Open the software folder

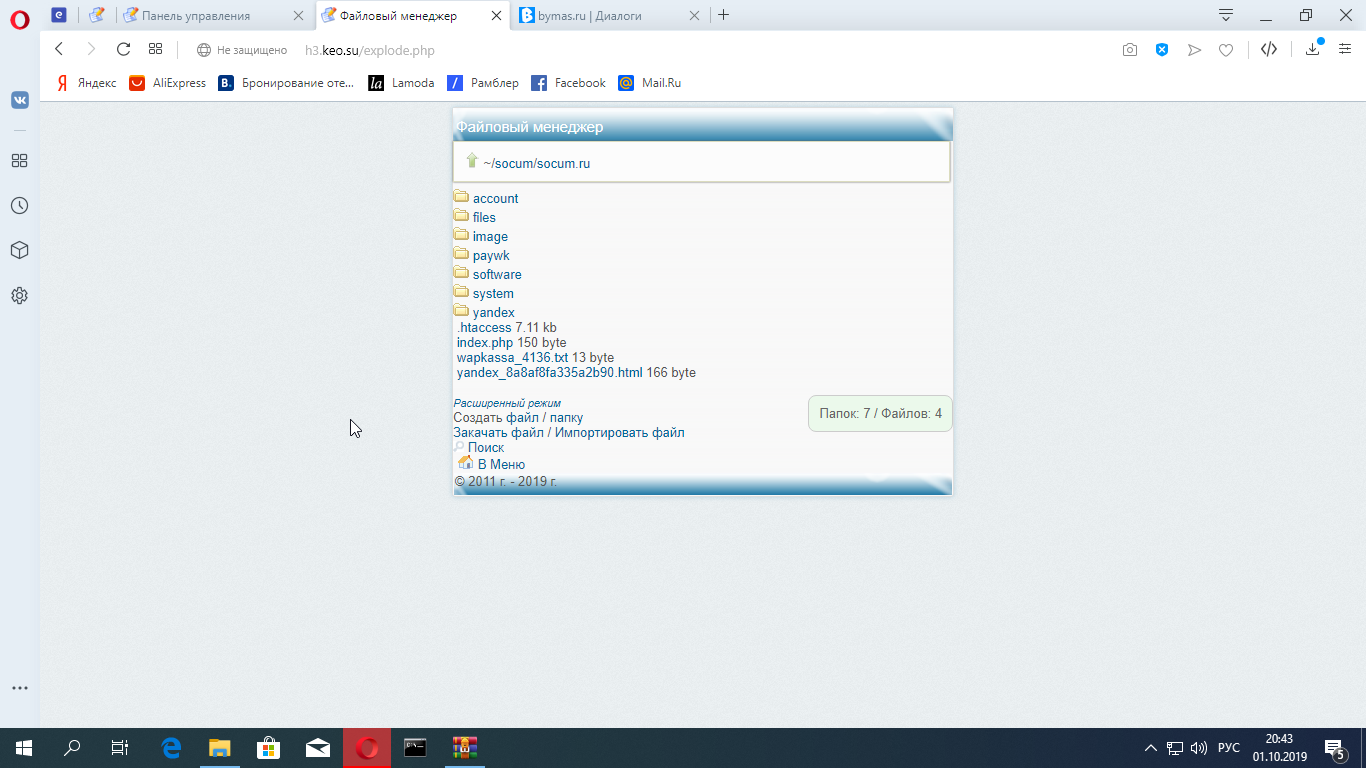click(497, 275)
